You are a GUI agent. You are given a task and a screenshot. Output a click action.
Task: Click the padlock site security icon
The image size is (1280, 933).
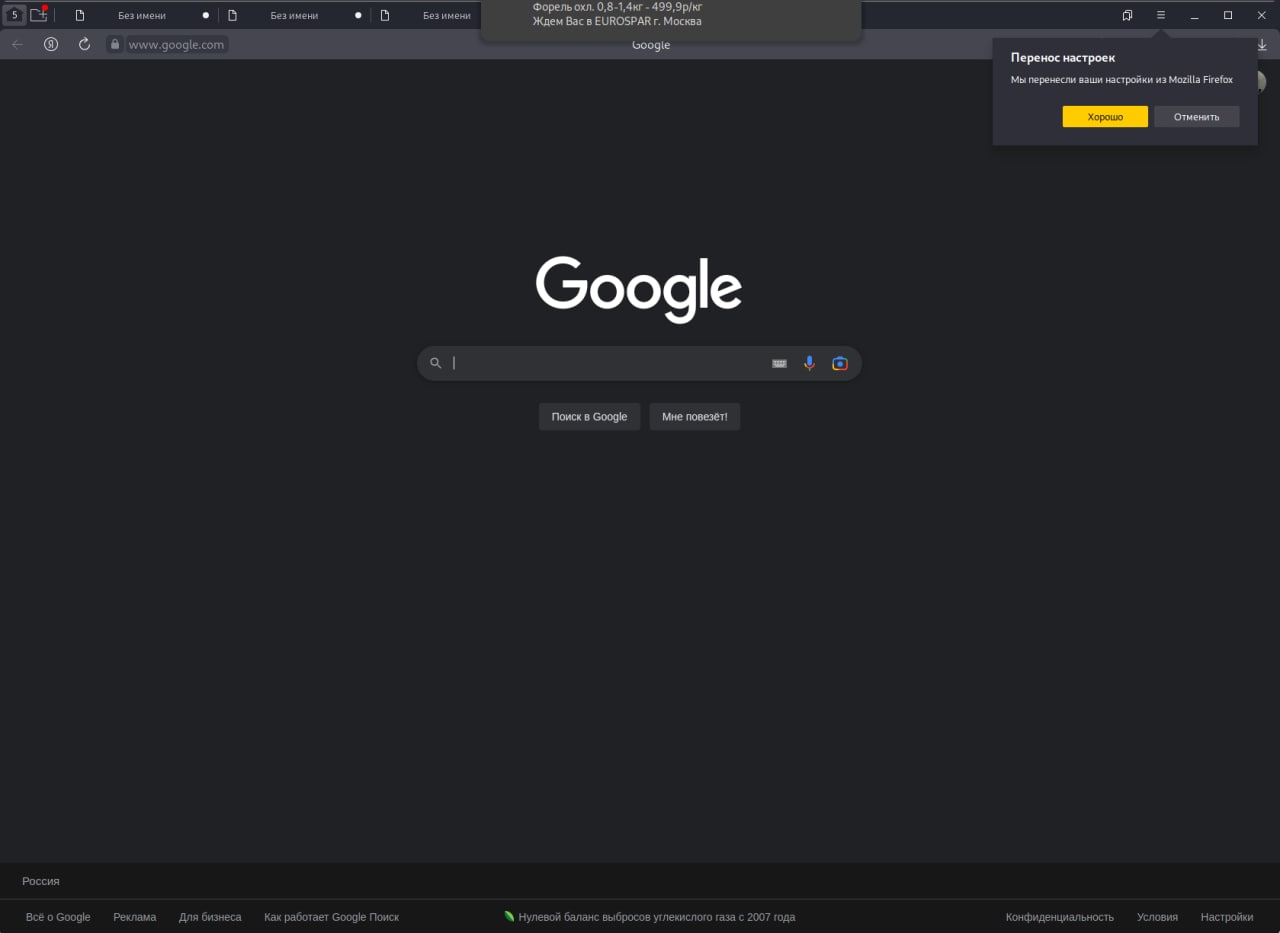115,44
